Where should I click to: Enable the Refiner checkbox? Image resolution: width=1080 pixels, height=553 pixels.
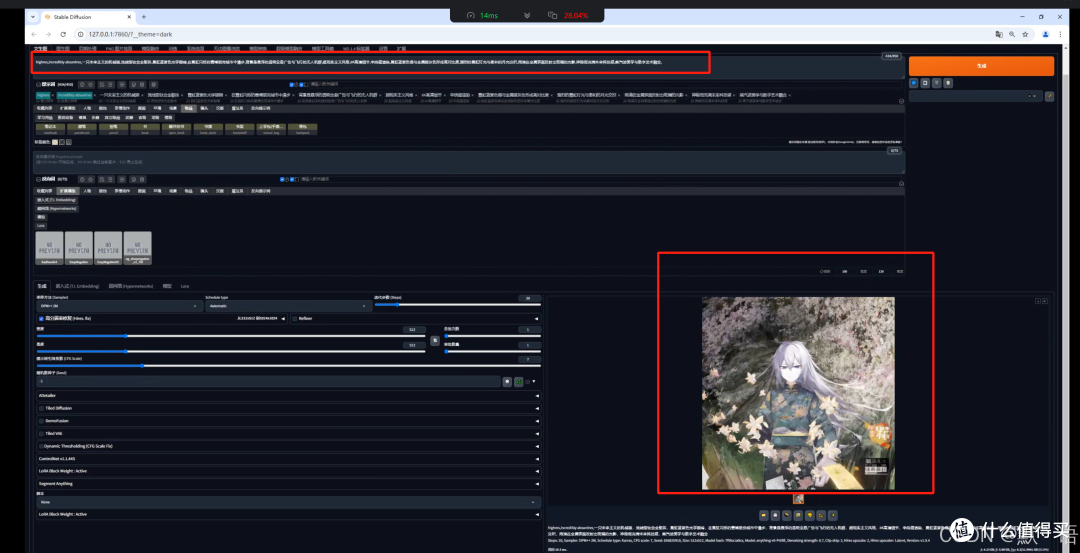pos(295,319)
